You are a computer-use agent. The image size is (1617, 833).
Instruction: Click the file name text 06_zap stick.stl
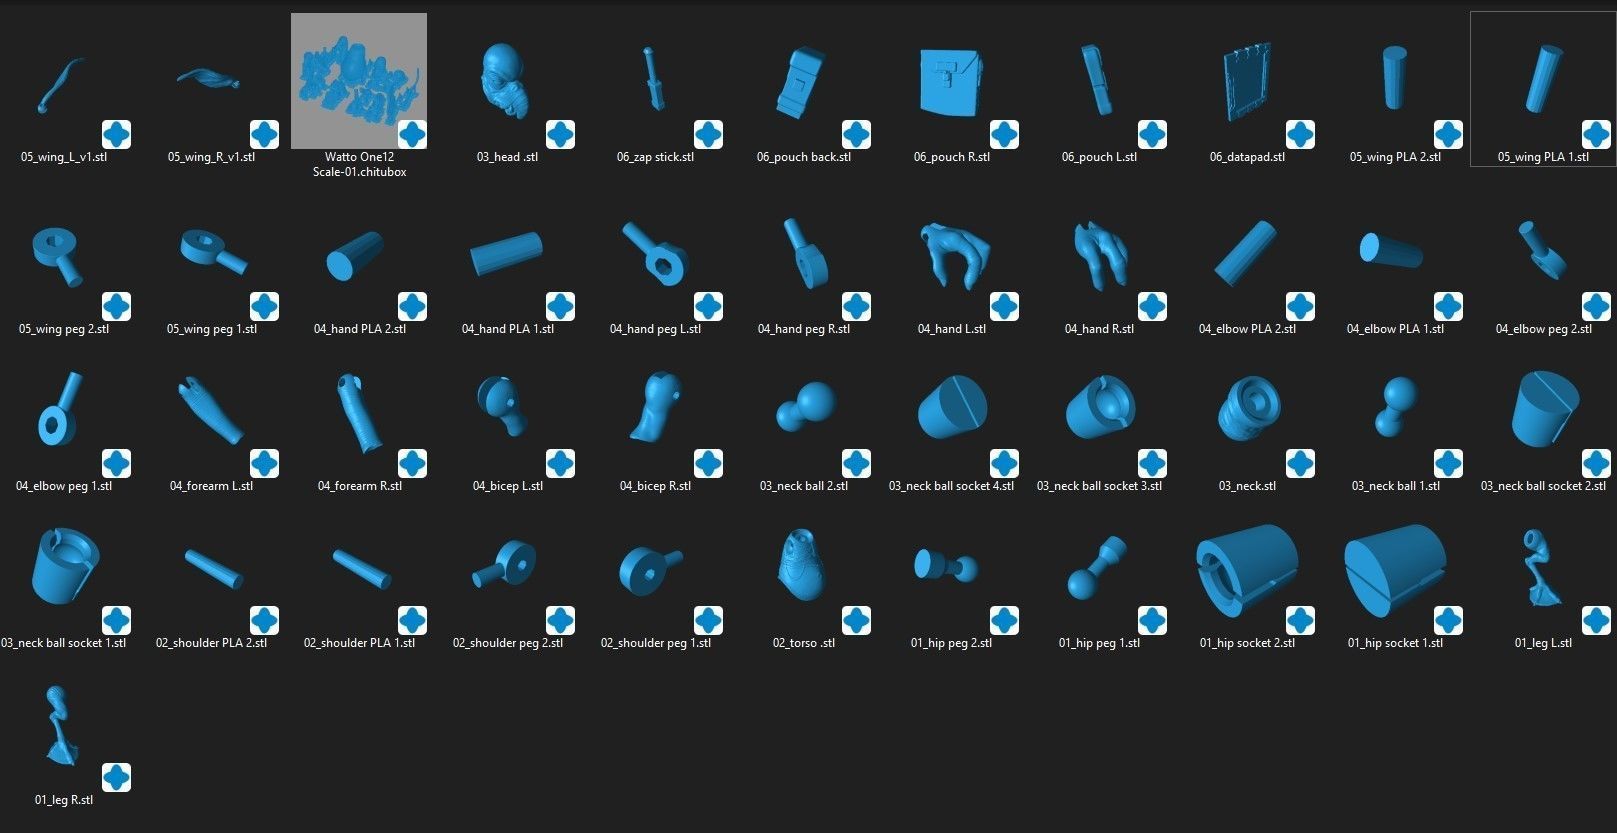655,157
